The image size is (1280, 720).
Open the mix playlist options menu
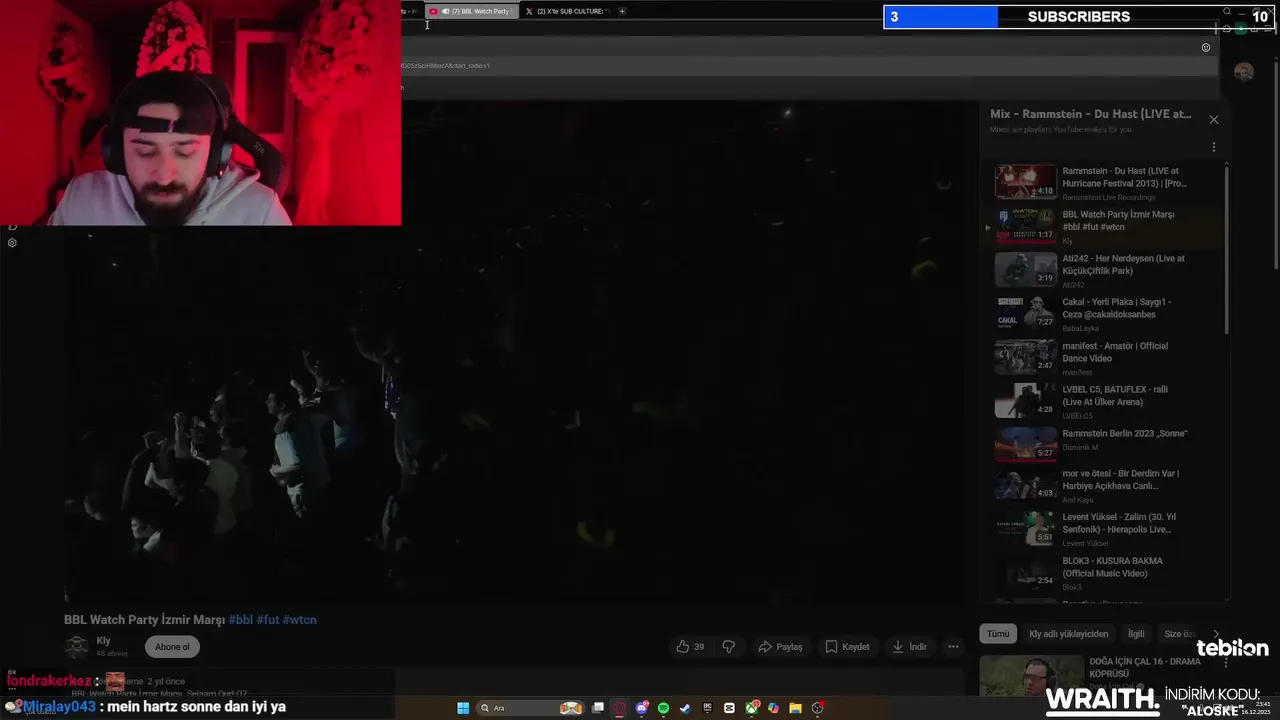(x=1214, y=147)
